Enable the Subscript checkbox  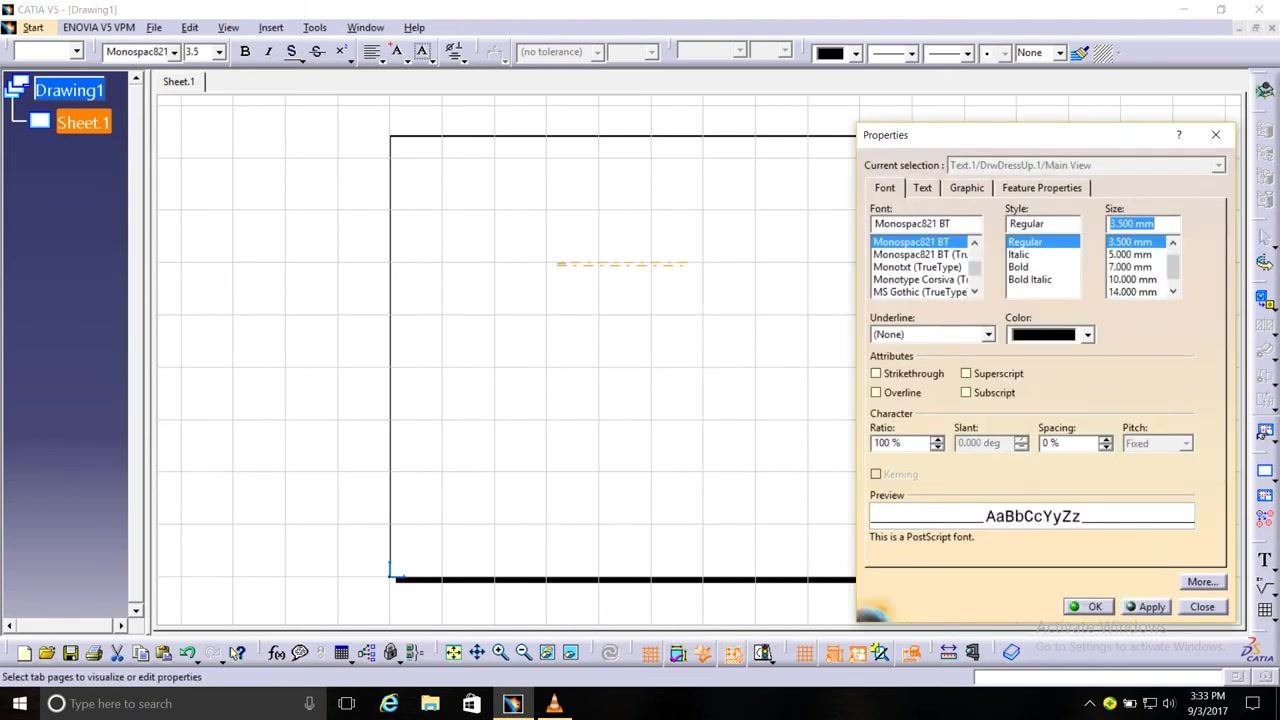coord(966,393)
